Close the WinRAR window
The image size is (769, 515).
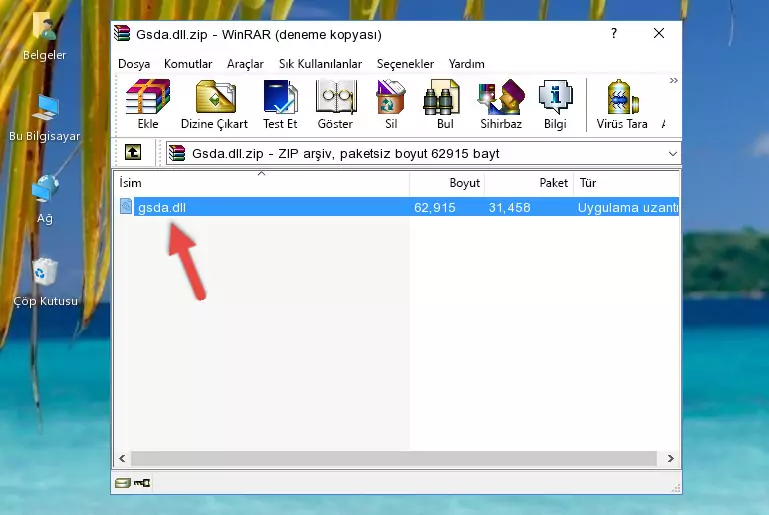(x=659, y=33)
